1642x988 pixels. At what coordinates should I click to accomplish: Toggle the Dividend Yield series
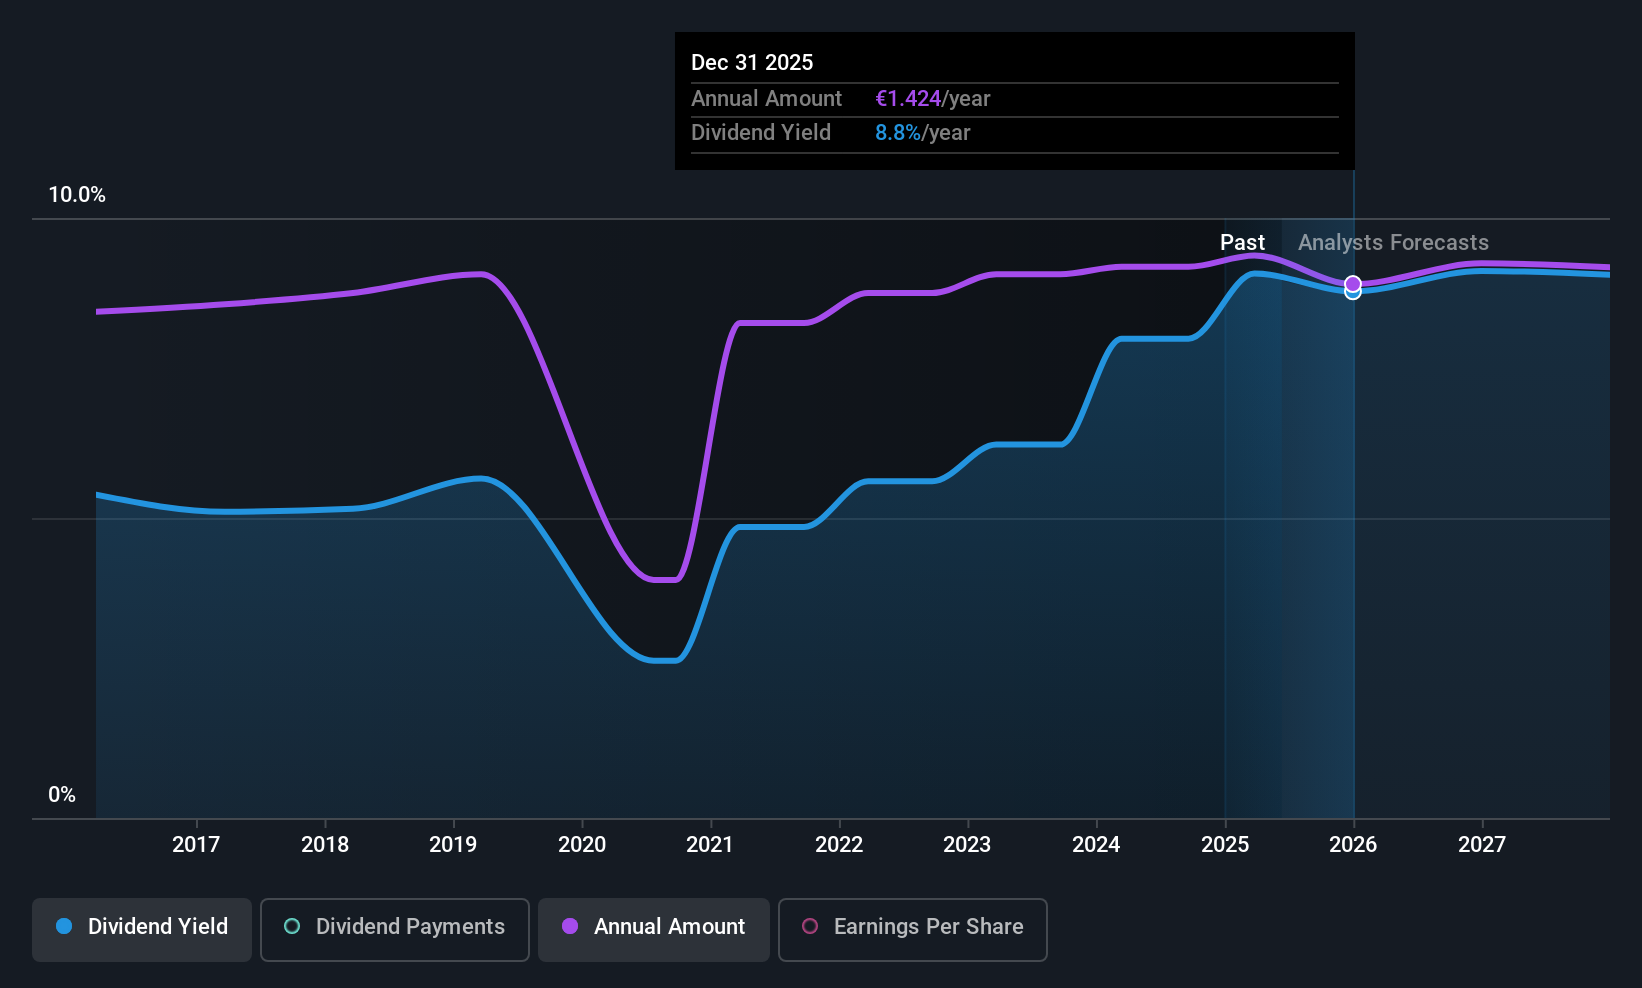142,929
